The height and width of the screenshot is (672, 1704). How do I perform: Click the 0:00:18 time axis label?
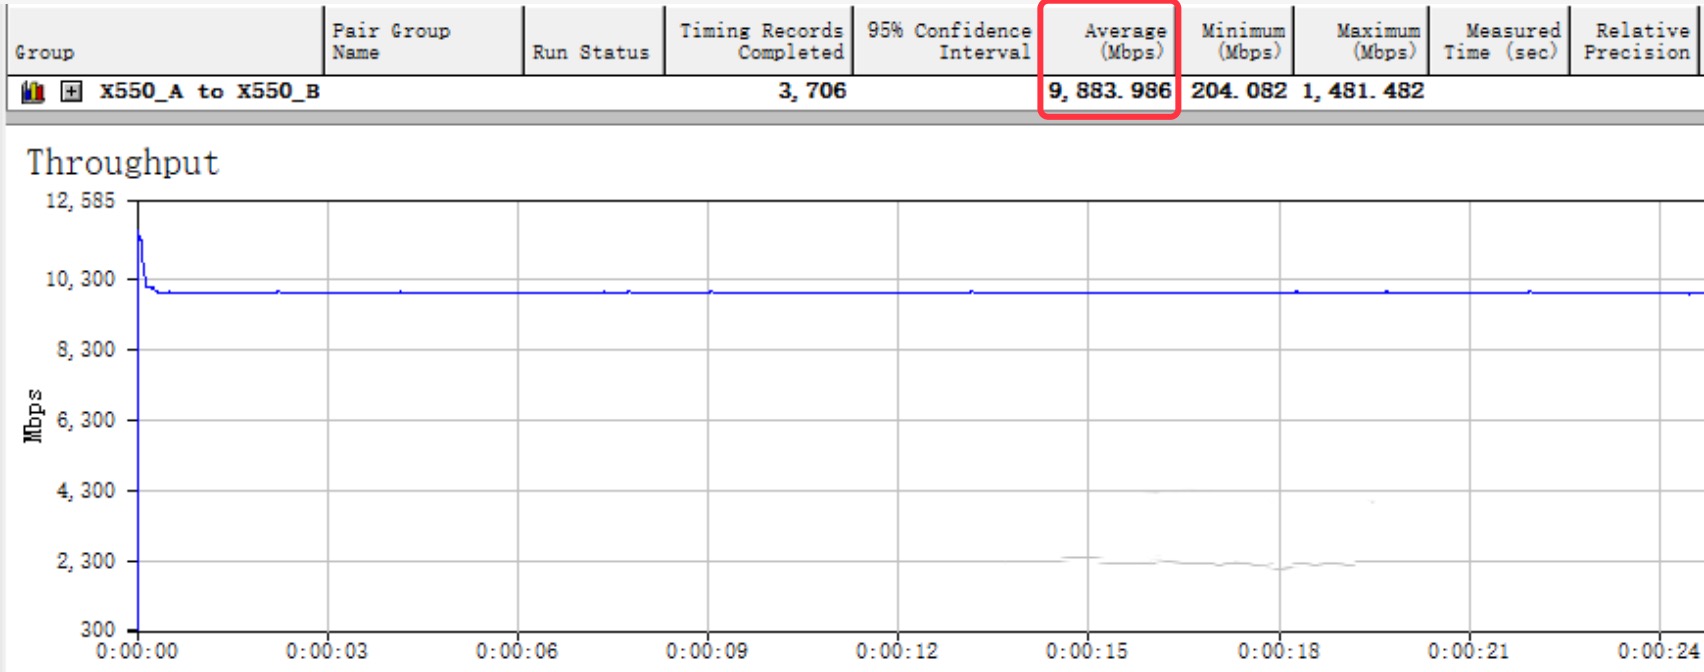click(1279, 651)
